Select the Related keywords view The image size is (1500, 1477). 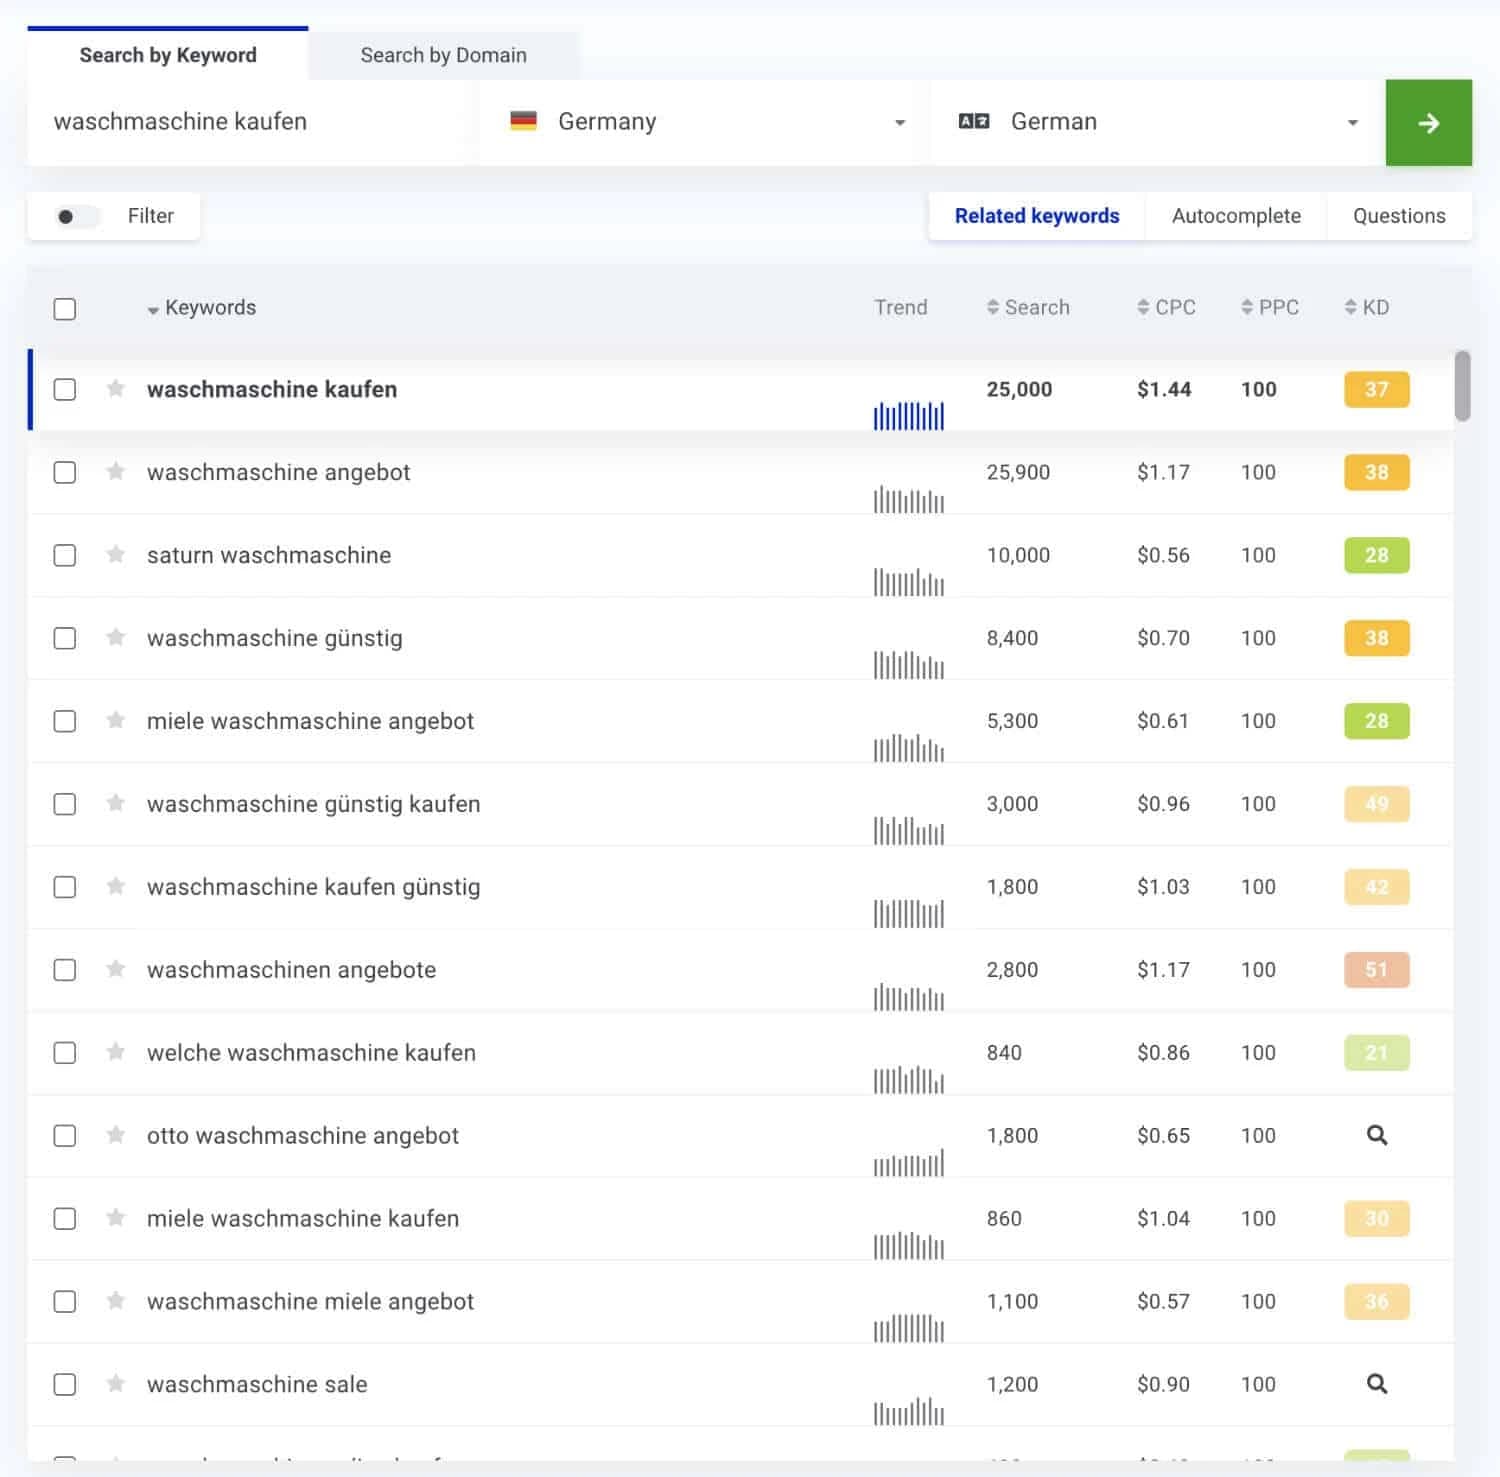[x=1036, y=215]
